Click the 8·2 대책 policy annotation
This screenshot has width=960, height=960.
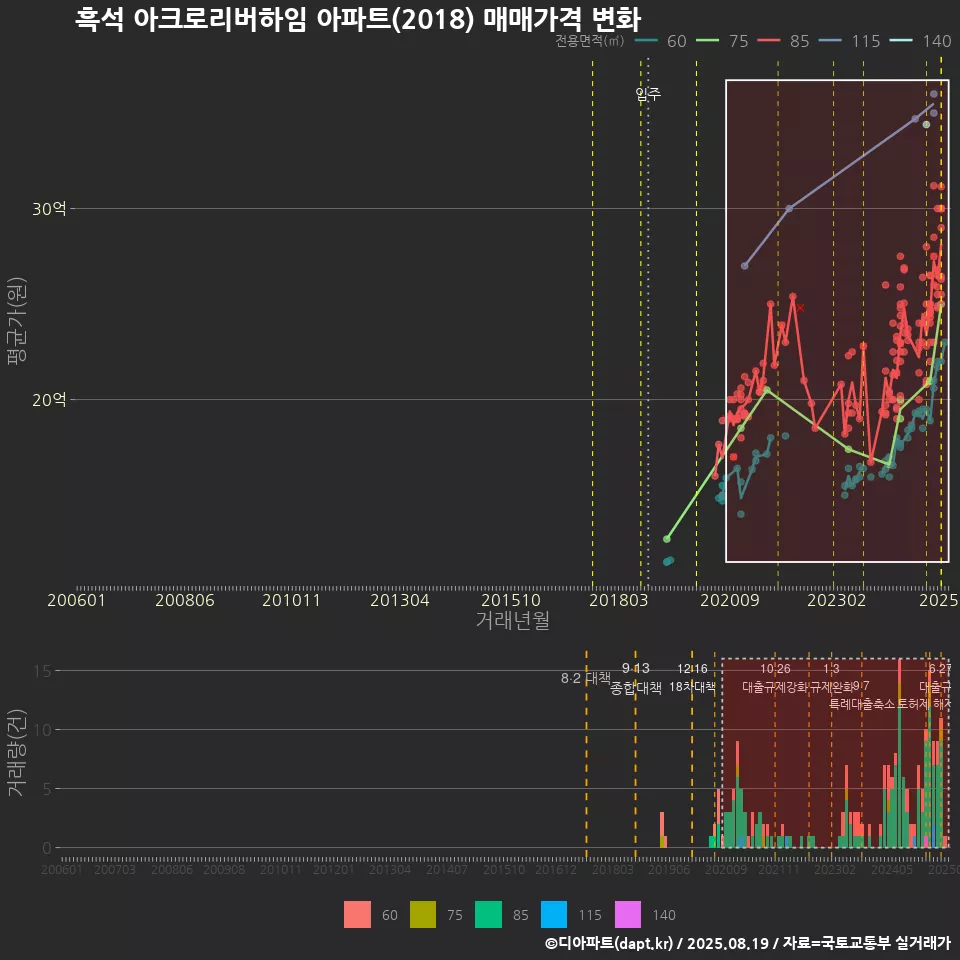[x=586, y=678]
